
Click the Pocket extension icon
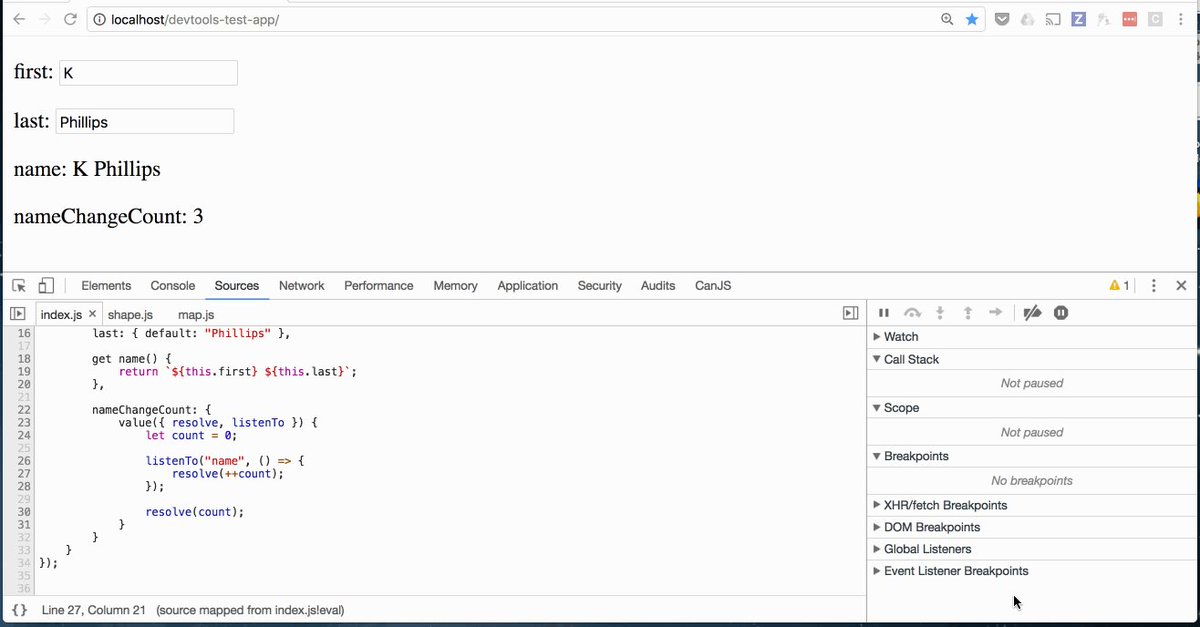tap(1002, 19)
